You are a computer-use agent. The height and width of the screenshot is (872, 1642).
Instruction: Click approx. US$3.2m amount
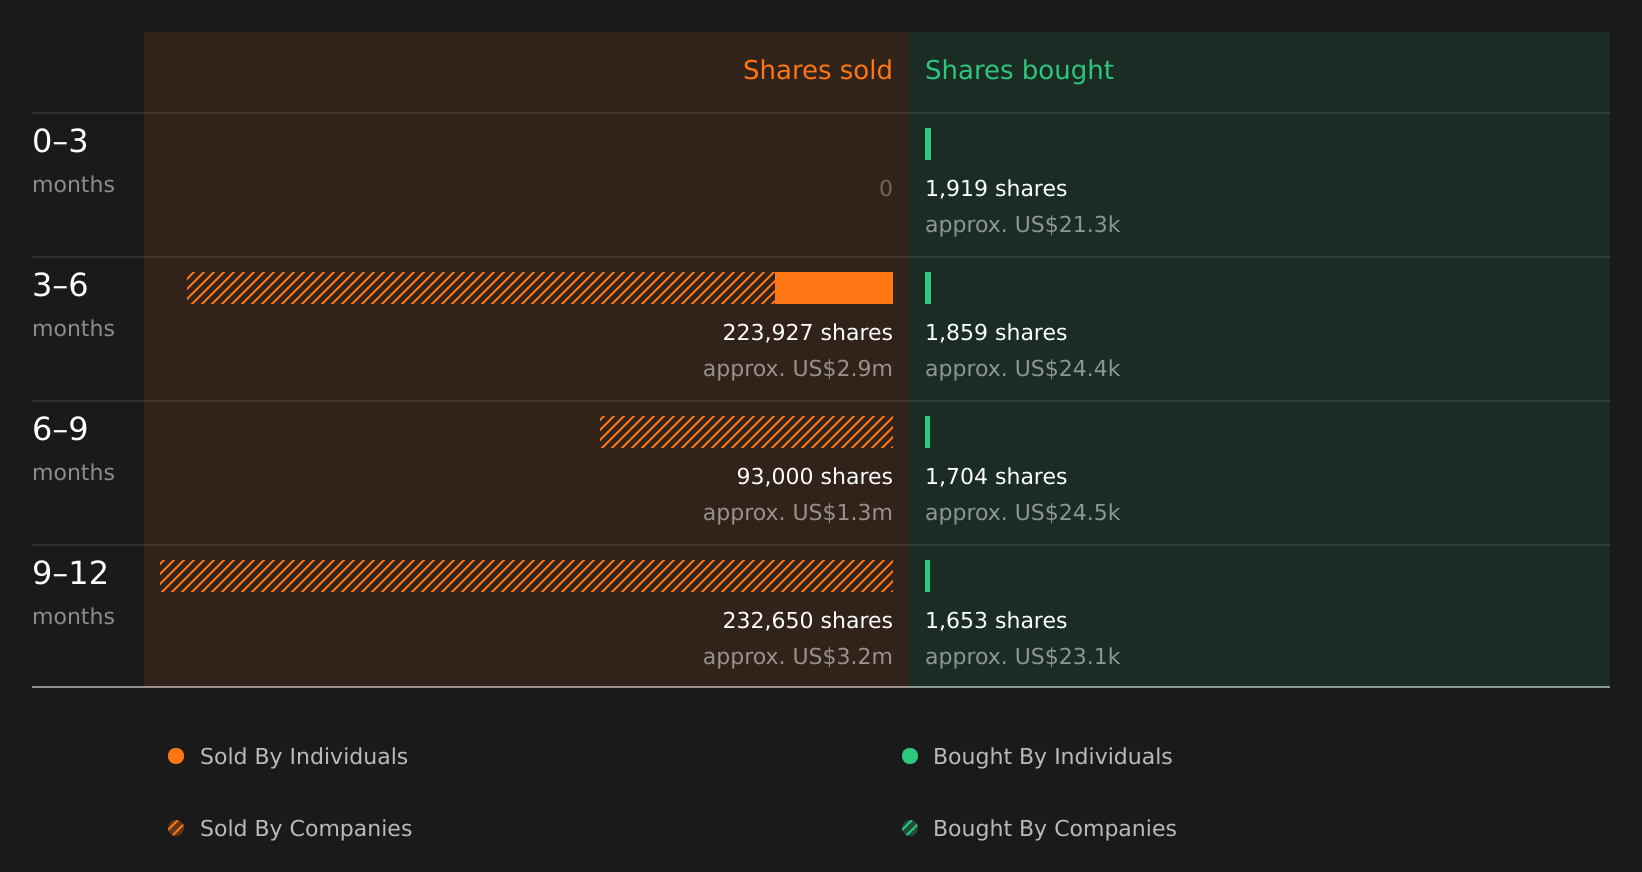click(797, 656)
